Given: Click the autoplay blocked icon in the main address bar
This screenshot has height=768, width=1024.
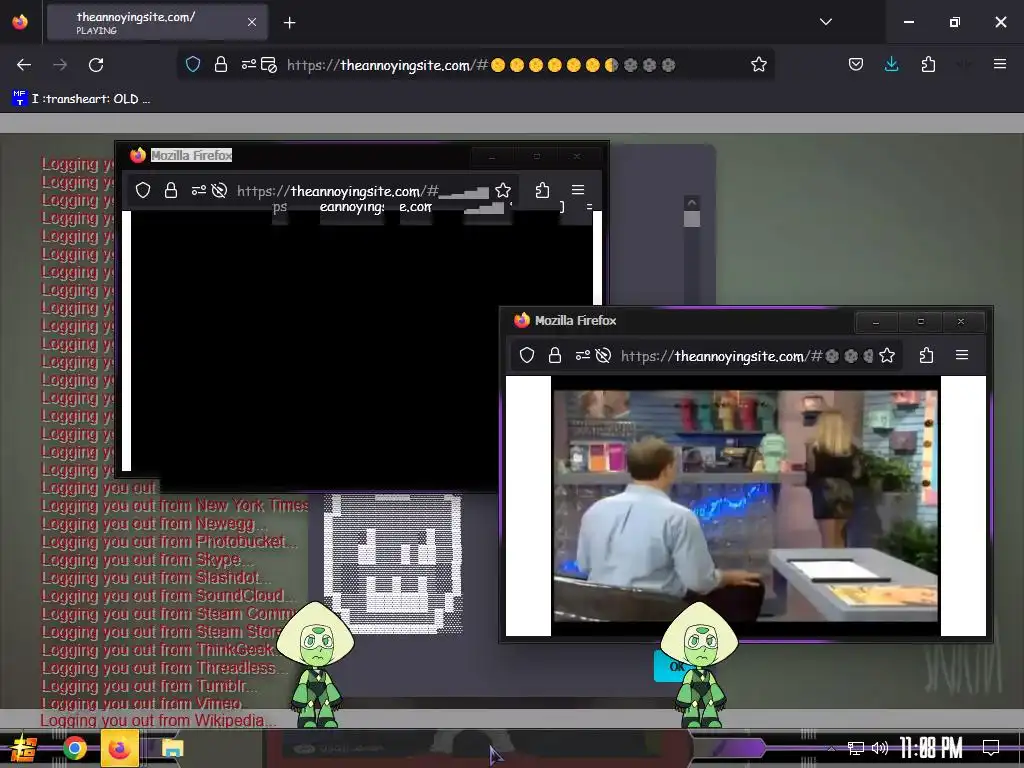Looking at the screenshot, I should pyautogui.click(x=268, y=64).
